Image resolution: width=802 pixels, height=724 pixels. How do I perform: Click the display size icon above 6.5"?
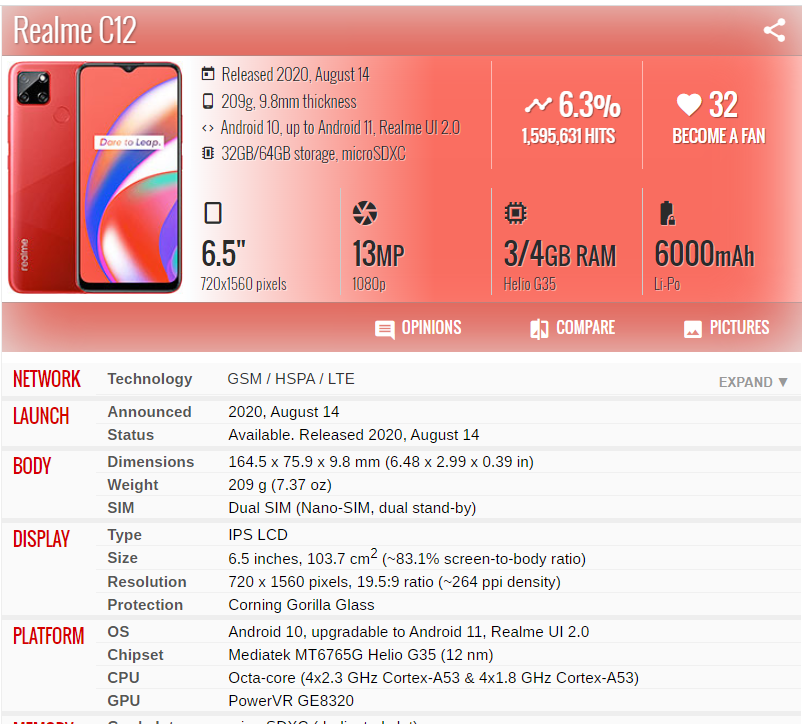click(213, 213)
